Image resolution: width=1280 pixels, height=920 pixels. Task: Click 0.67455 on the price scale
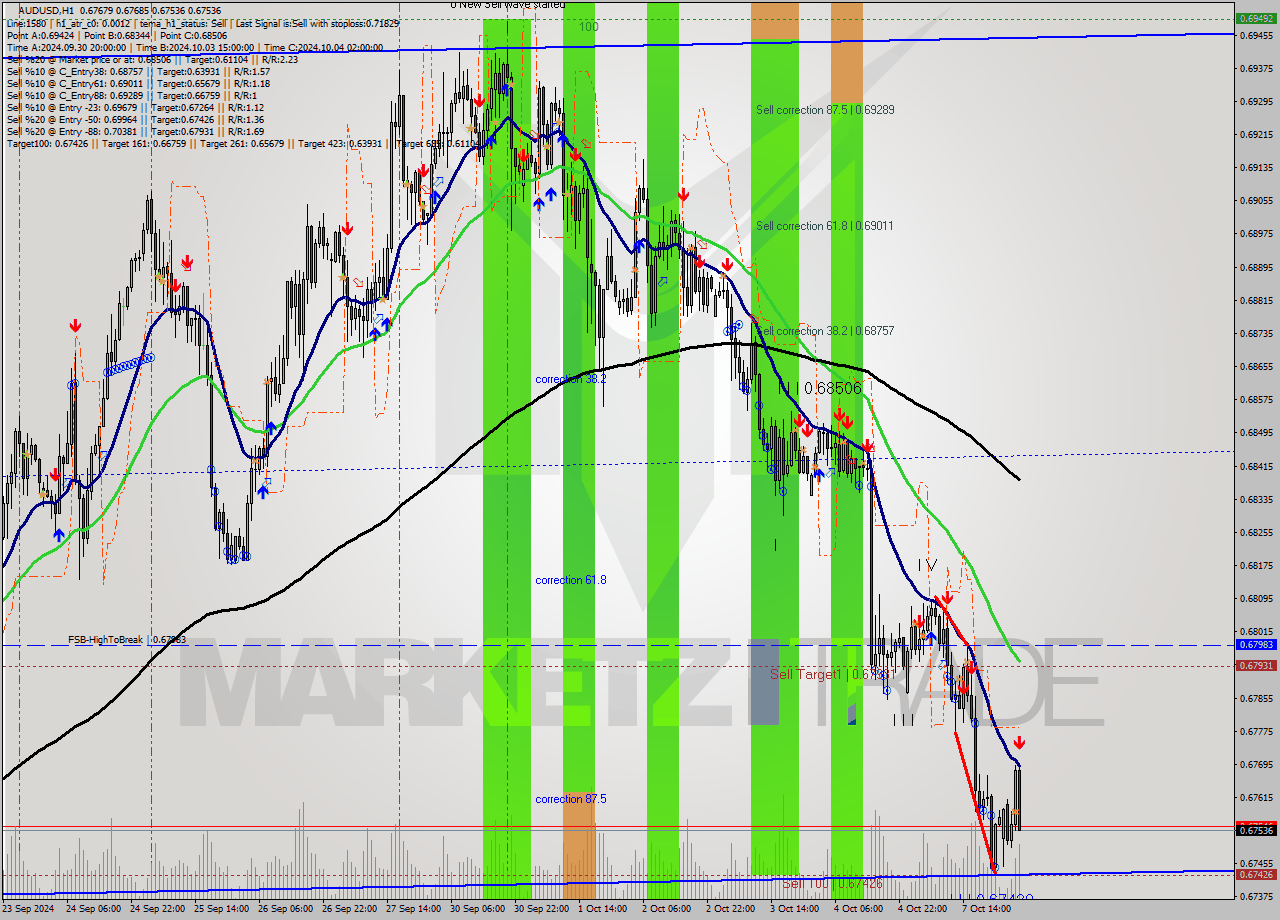pyautogui.click(x=1256, y=863)
